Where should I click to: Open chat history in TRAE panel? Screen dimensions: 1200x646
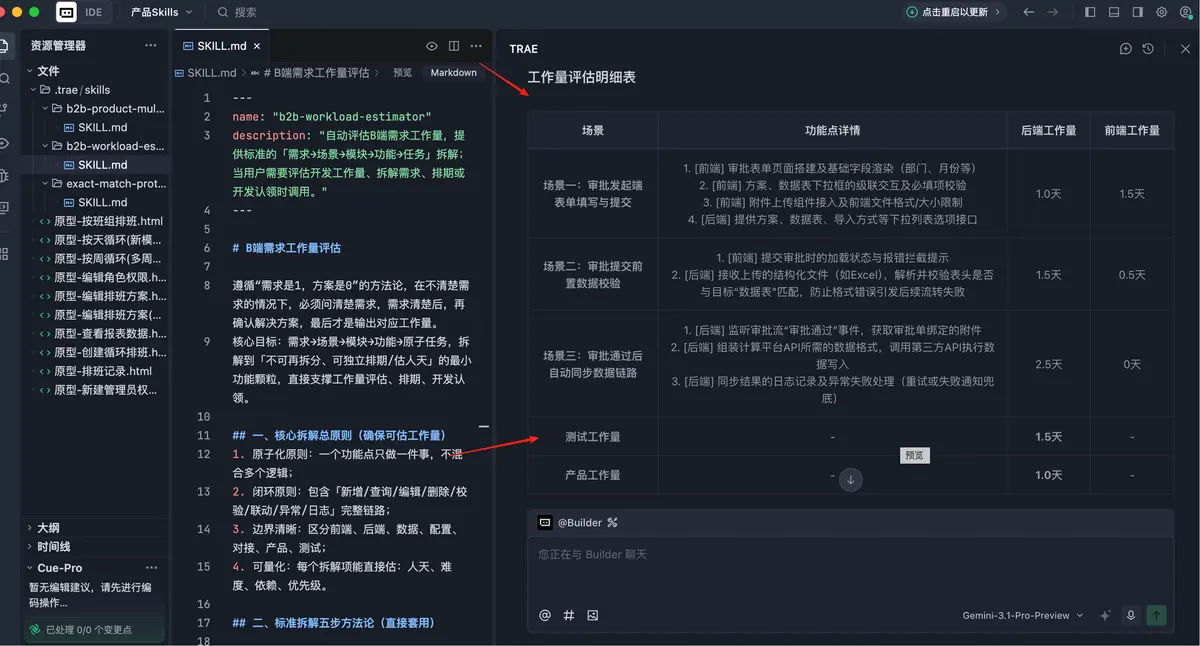pos(1148,49)
